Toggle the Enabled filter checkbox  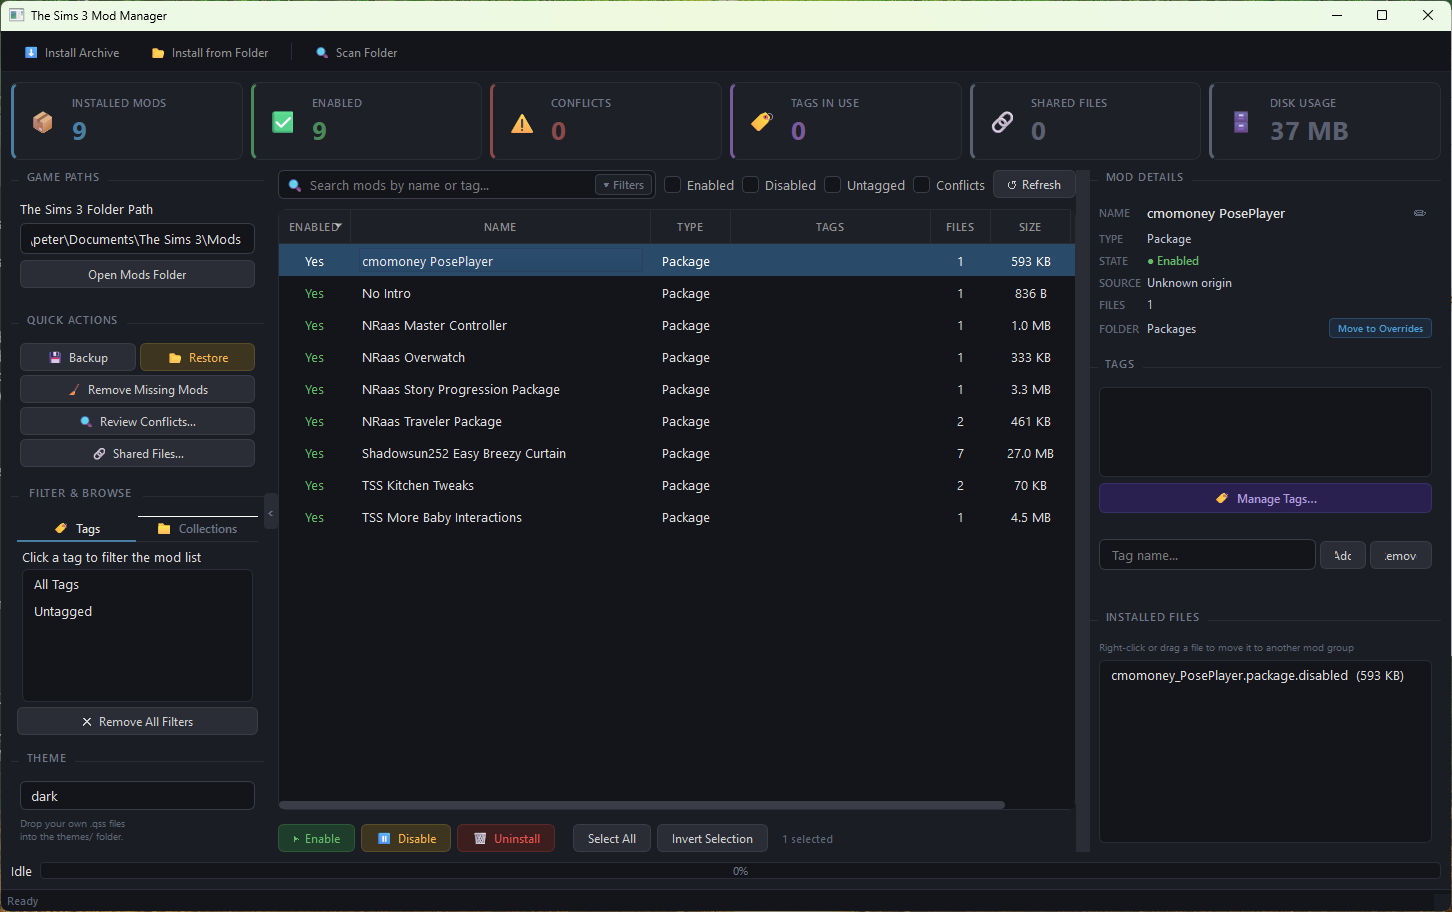(x=673, y=185)
